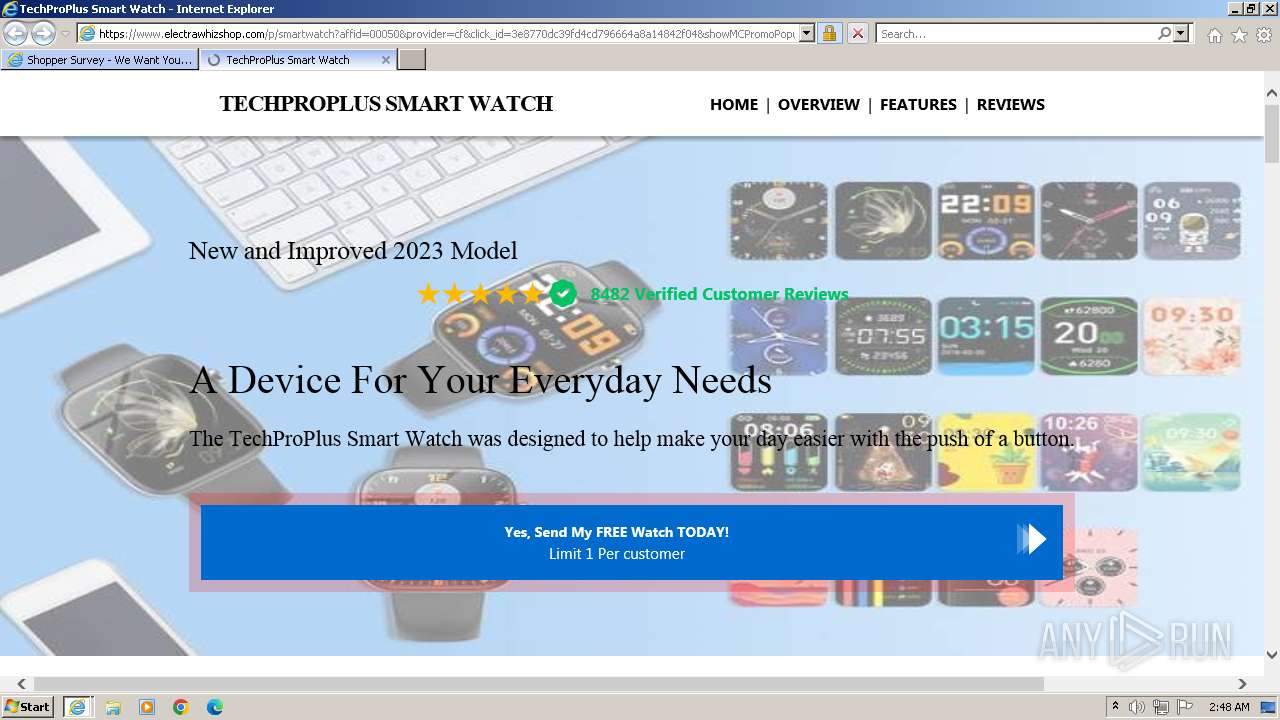
Task: Click the vertical scrollbar down arrow
Action: coord(1272,655)
